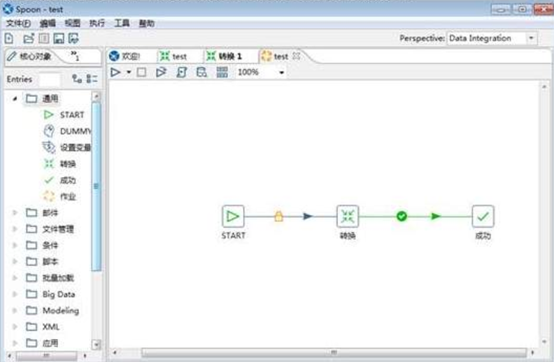Run the job with the play icon

(115, 72)
